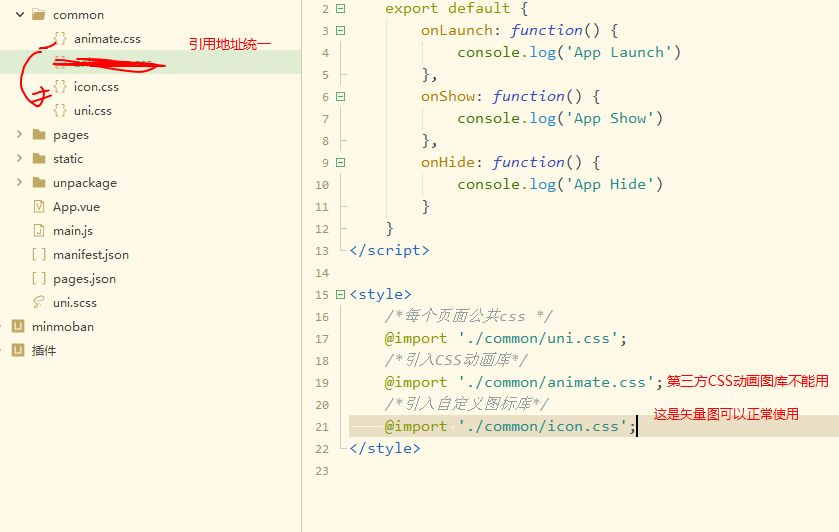The width and height of the screenshot is (839, 532).
Task: Open pages.json from the tree
Action: pos(85,279)
